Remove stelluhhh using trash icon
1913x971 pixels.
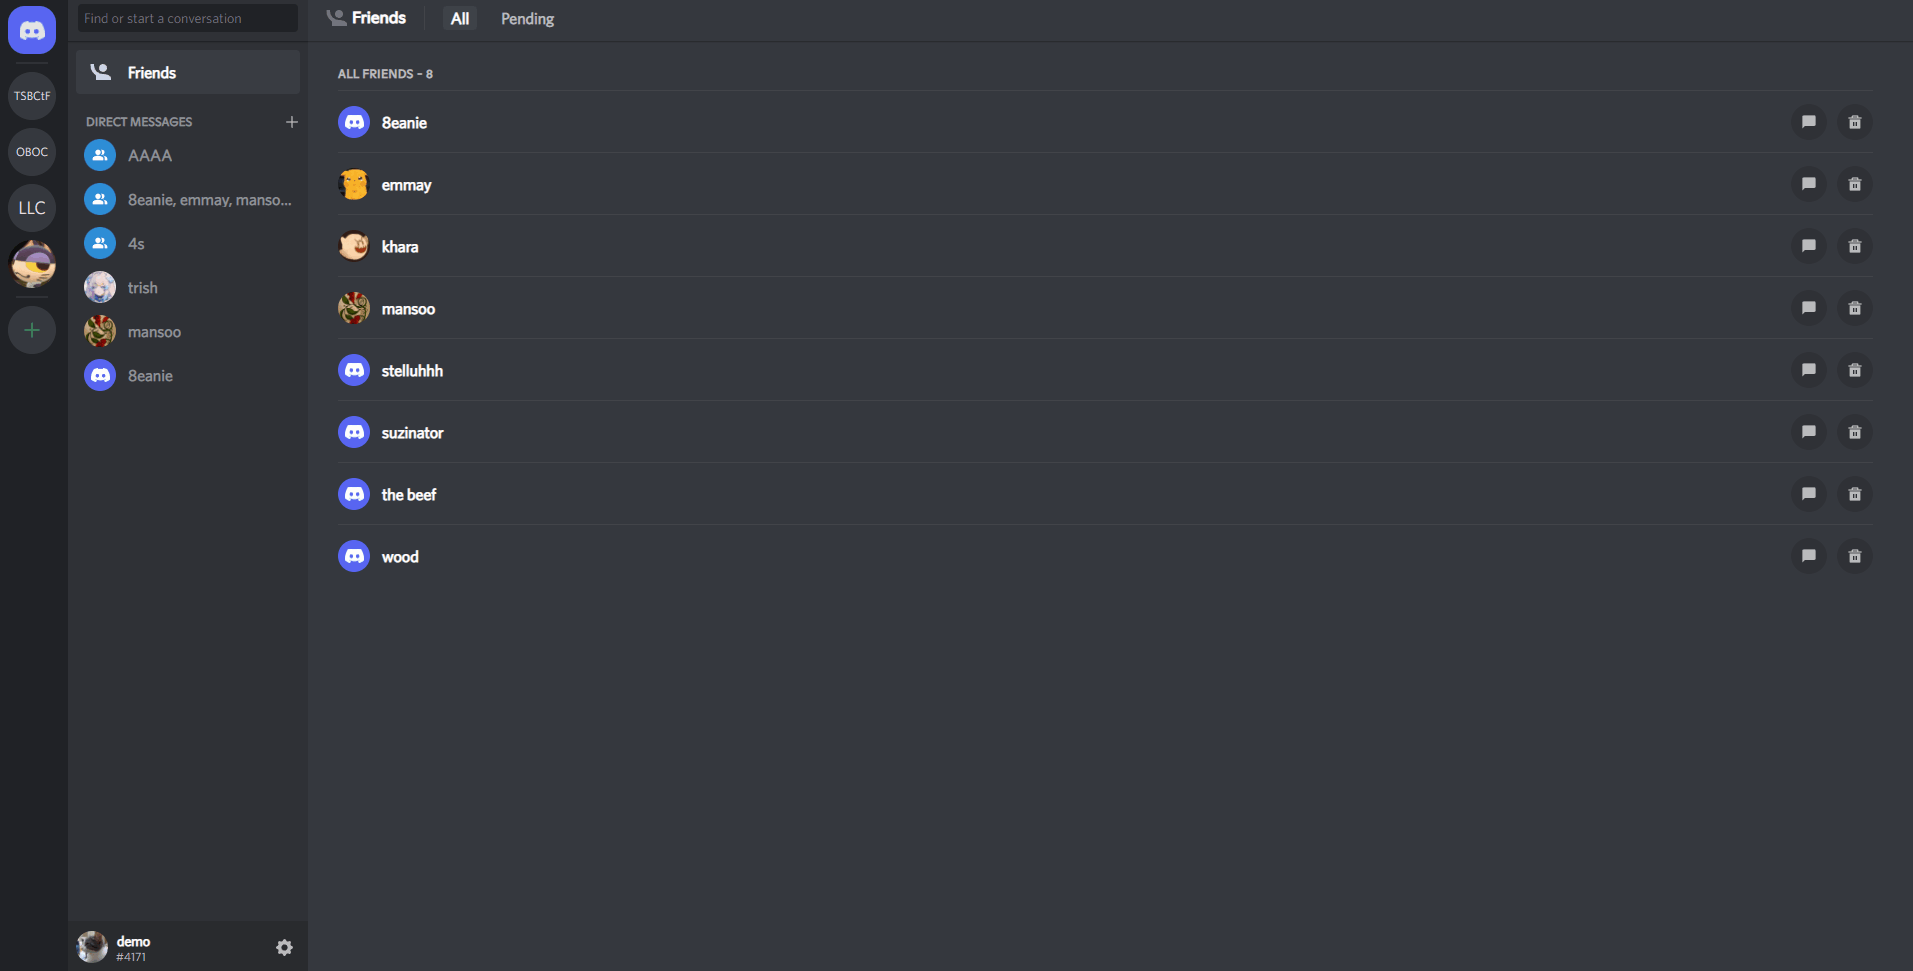coord(1854,370)
